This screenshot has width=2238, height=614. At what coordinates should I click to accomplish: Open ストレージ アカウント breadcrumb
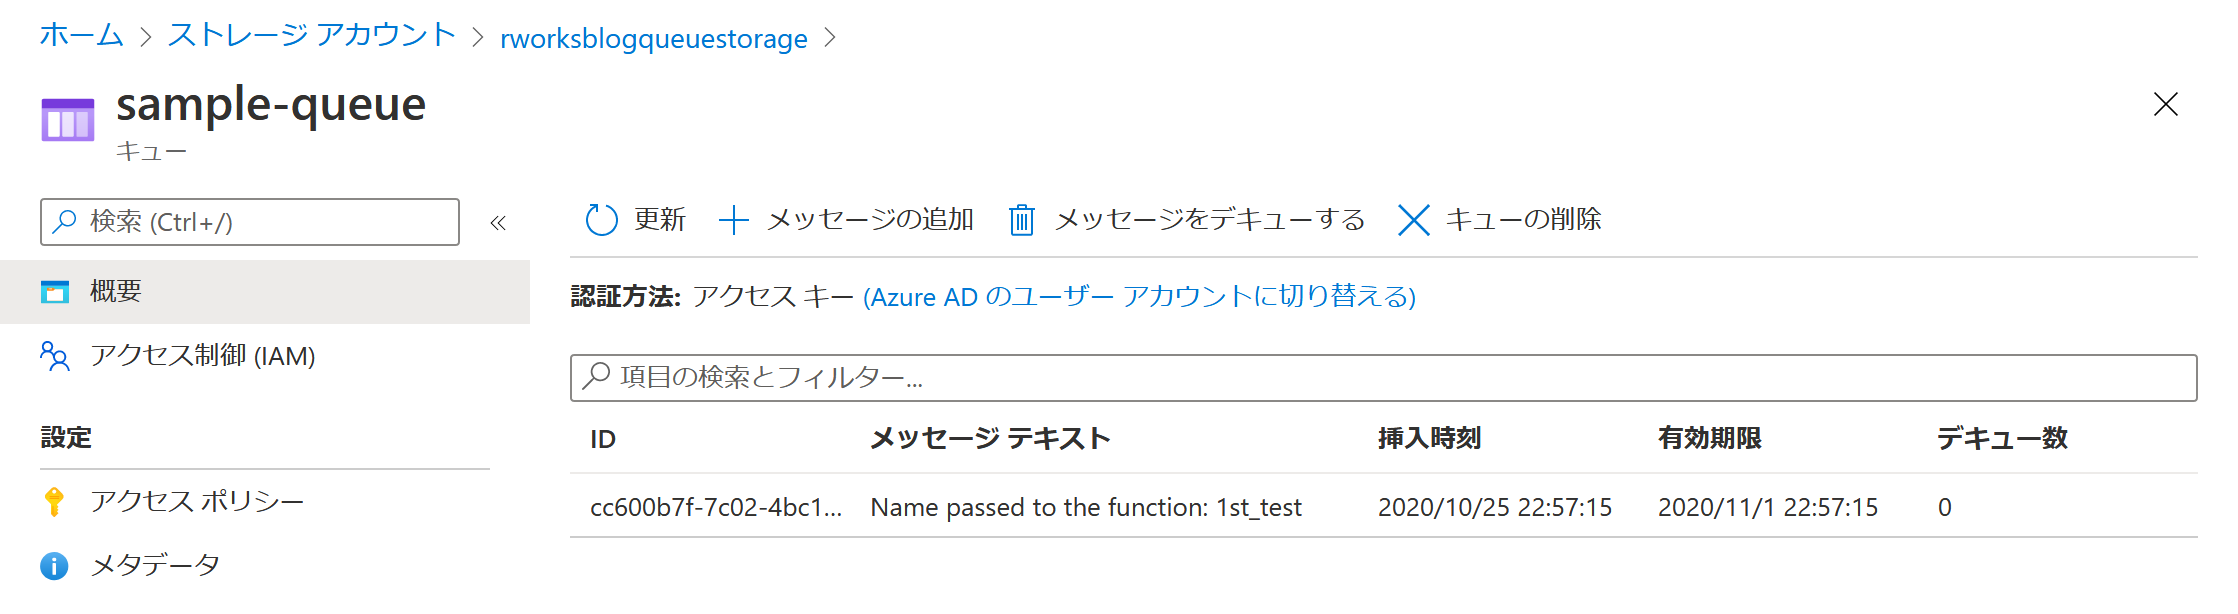pyautogui.click(x=312, y=37)
